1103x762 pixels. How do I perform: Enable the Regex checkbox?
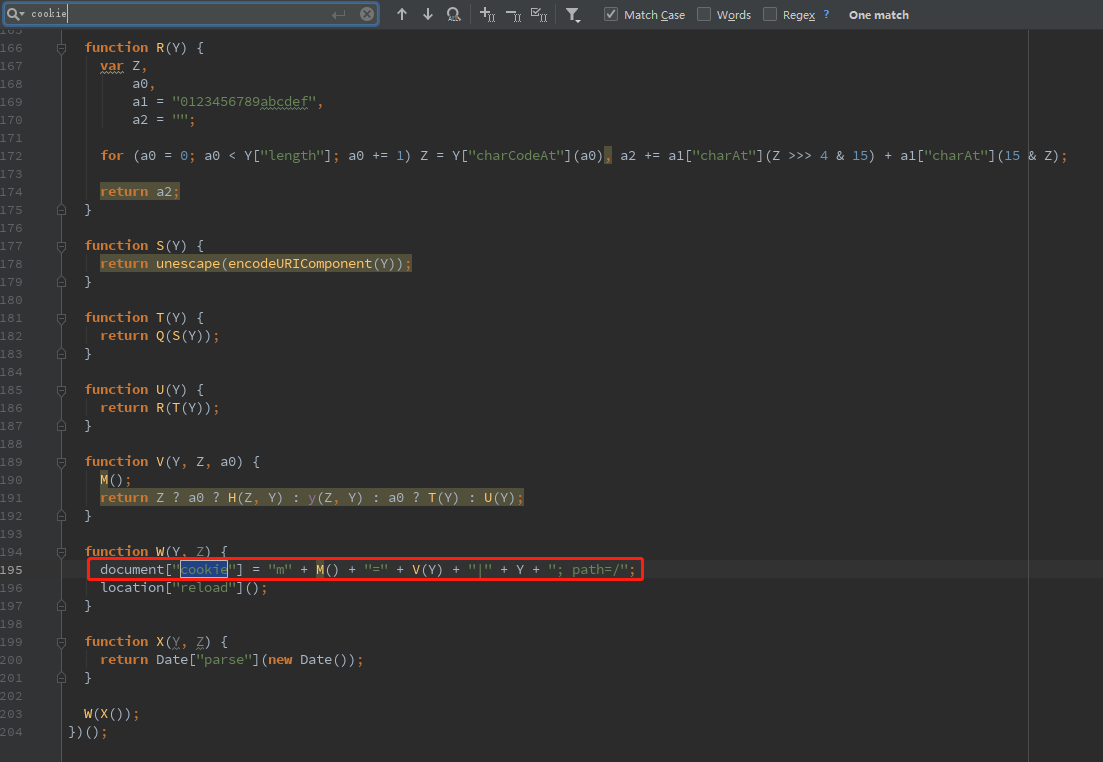[x=770, y=15]
